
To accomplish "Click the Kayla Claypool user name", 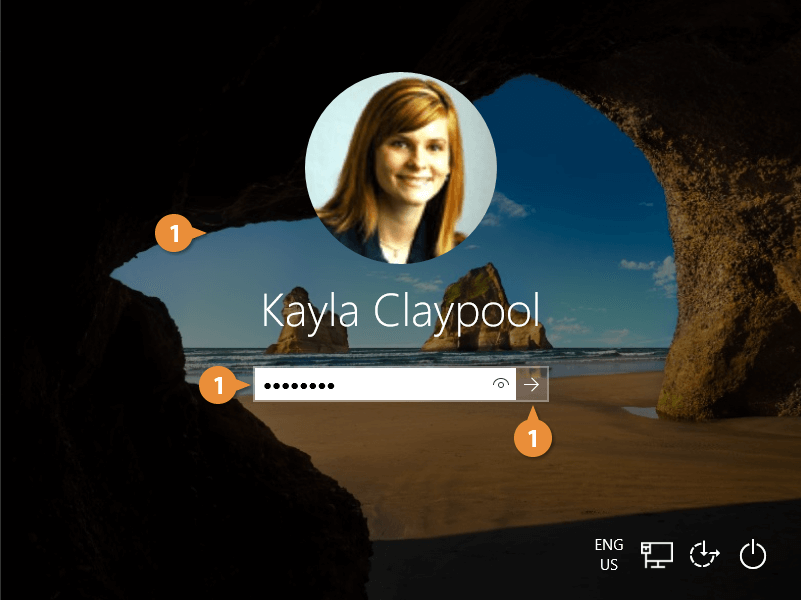I will point(400,311).
